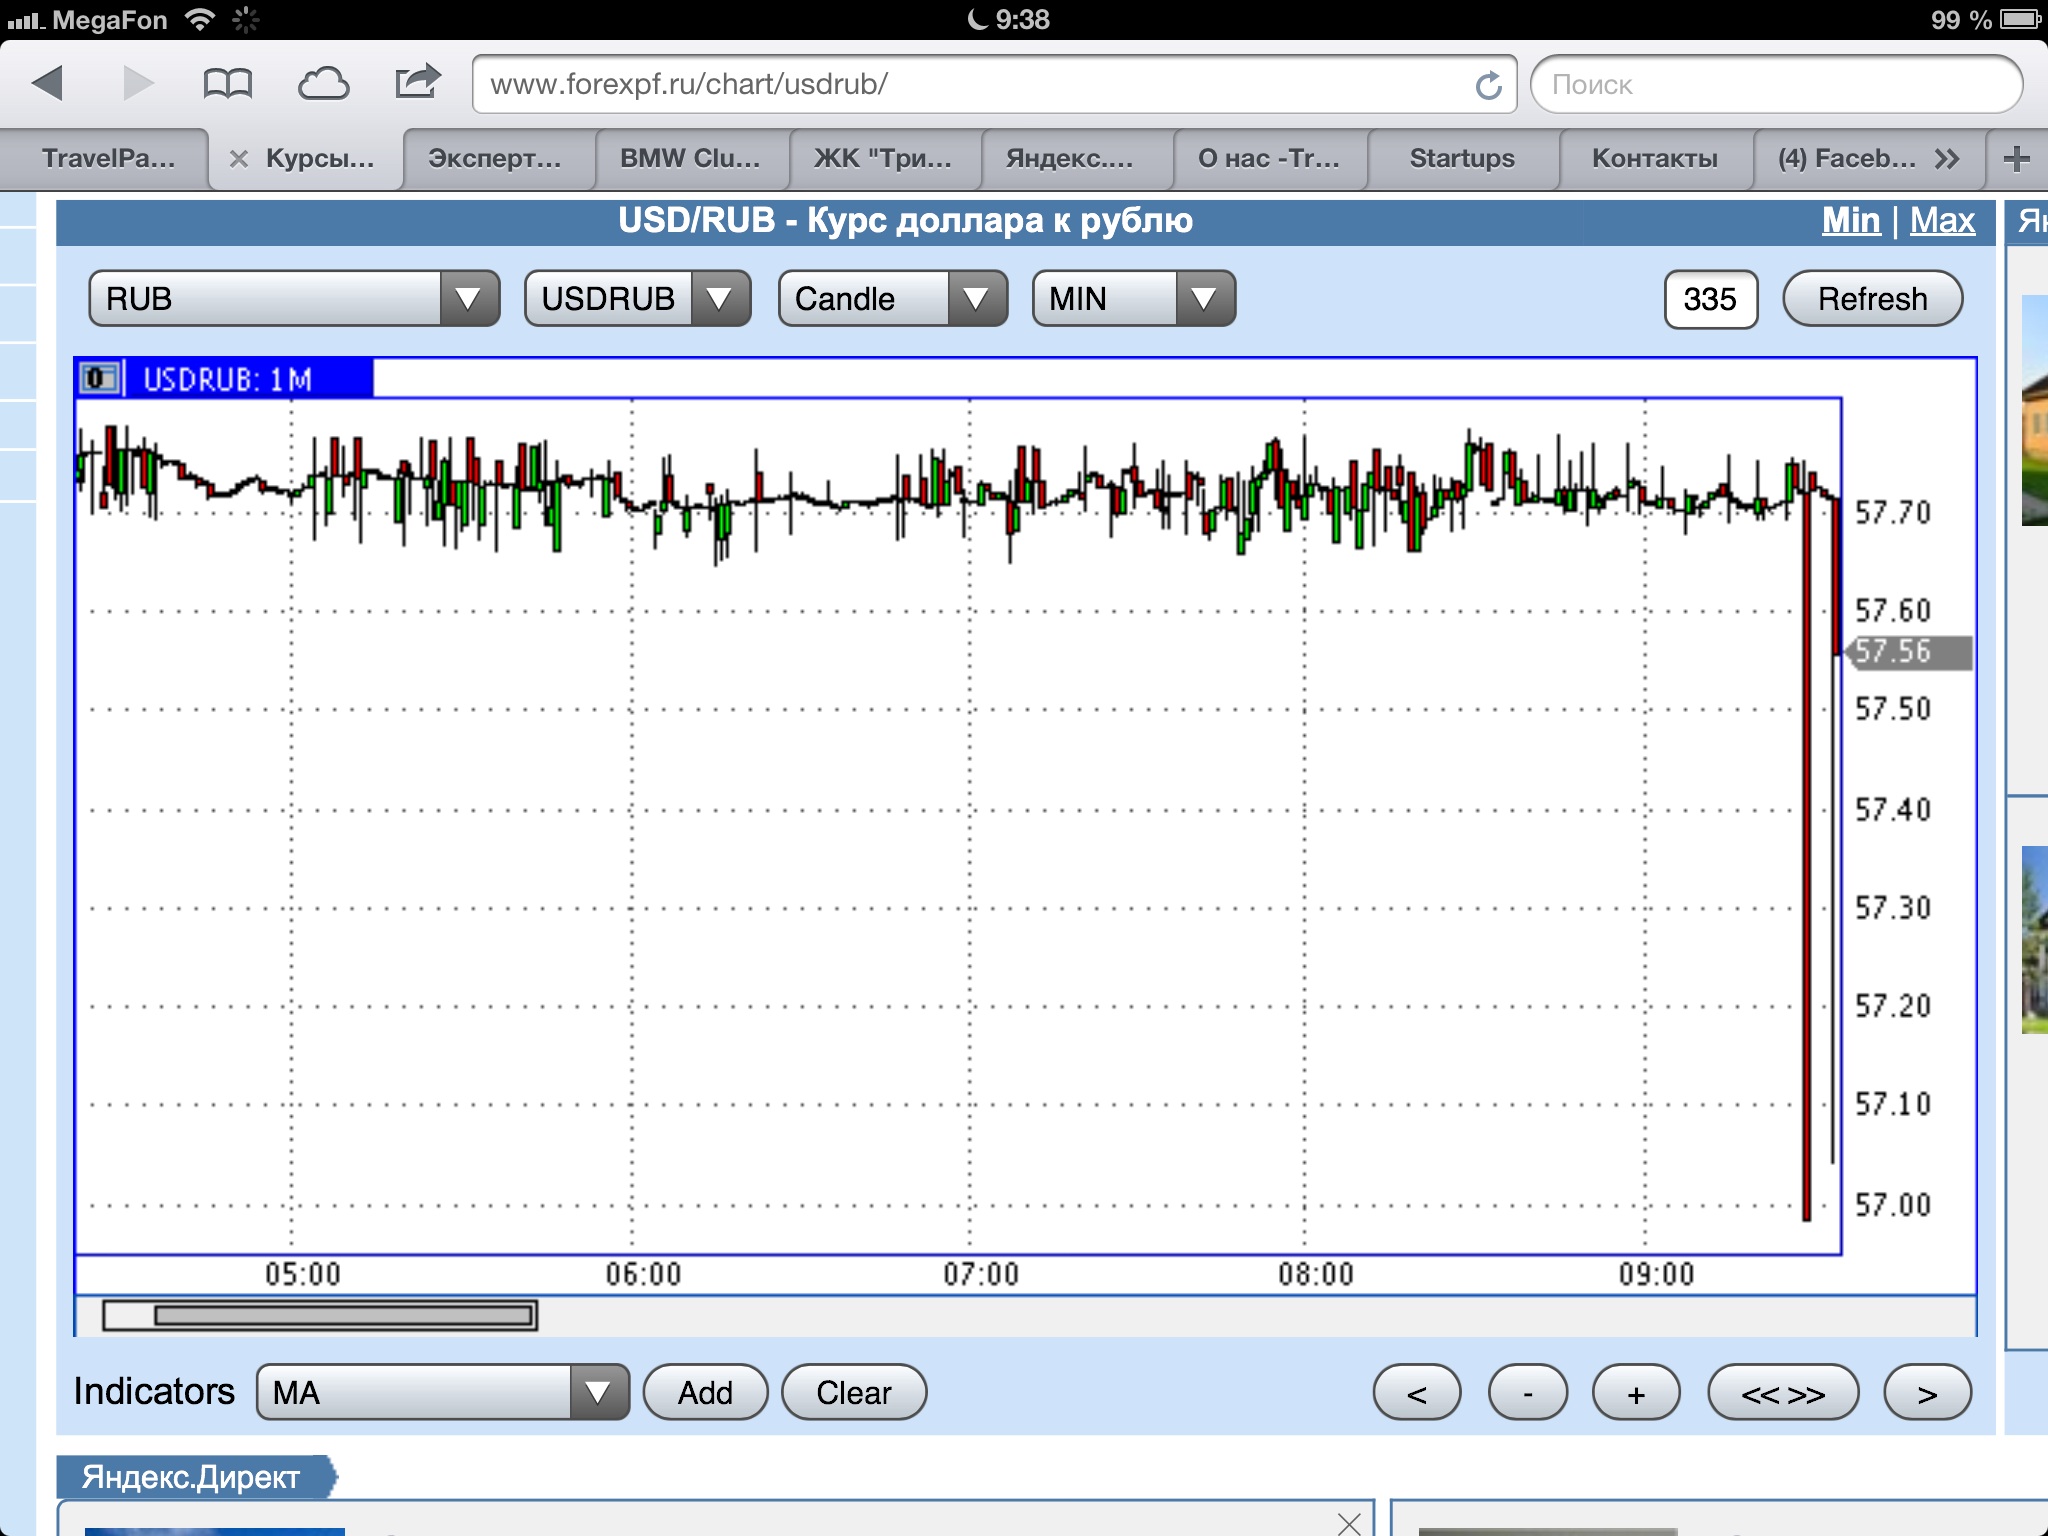Switch to BMW Clu... tab
Screen dimensions: 2048x1536
click(690, 158)
